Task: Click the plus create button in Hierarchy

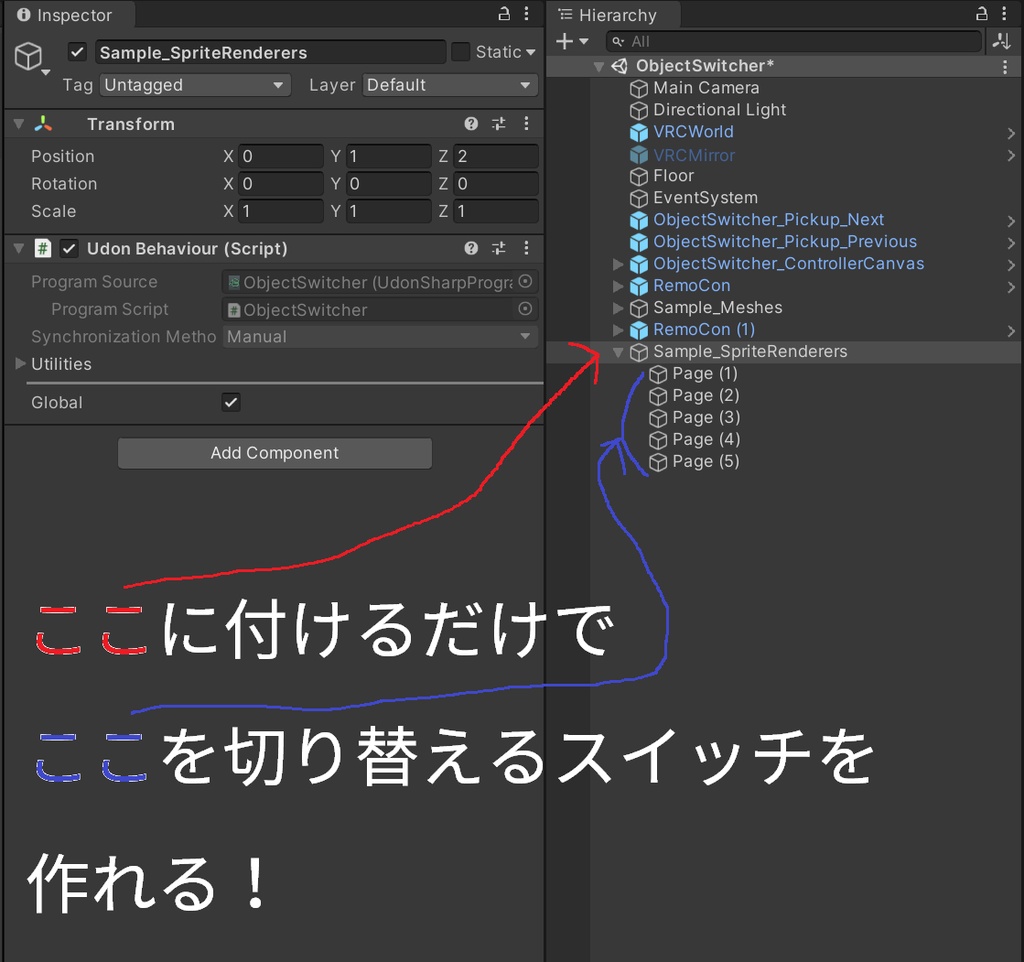Action: pos(564,41)
